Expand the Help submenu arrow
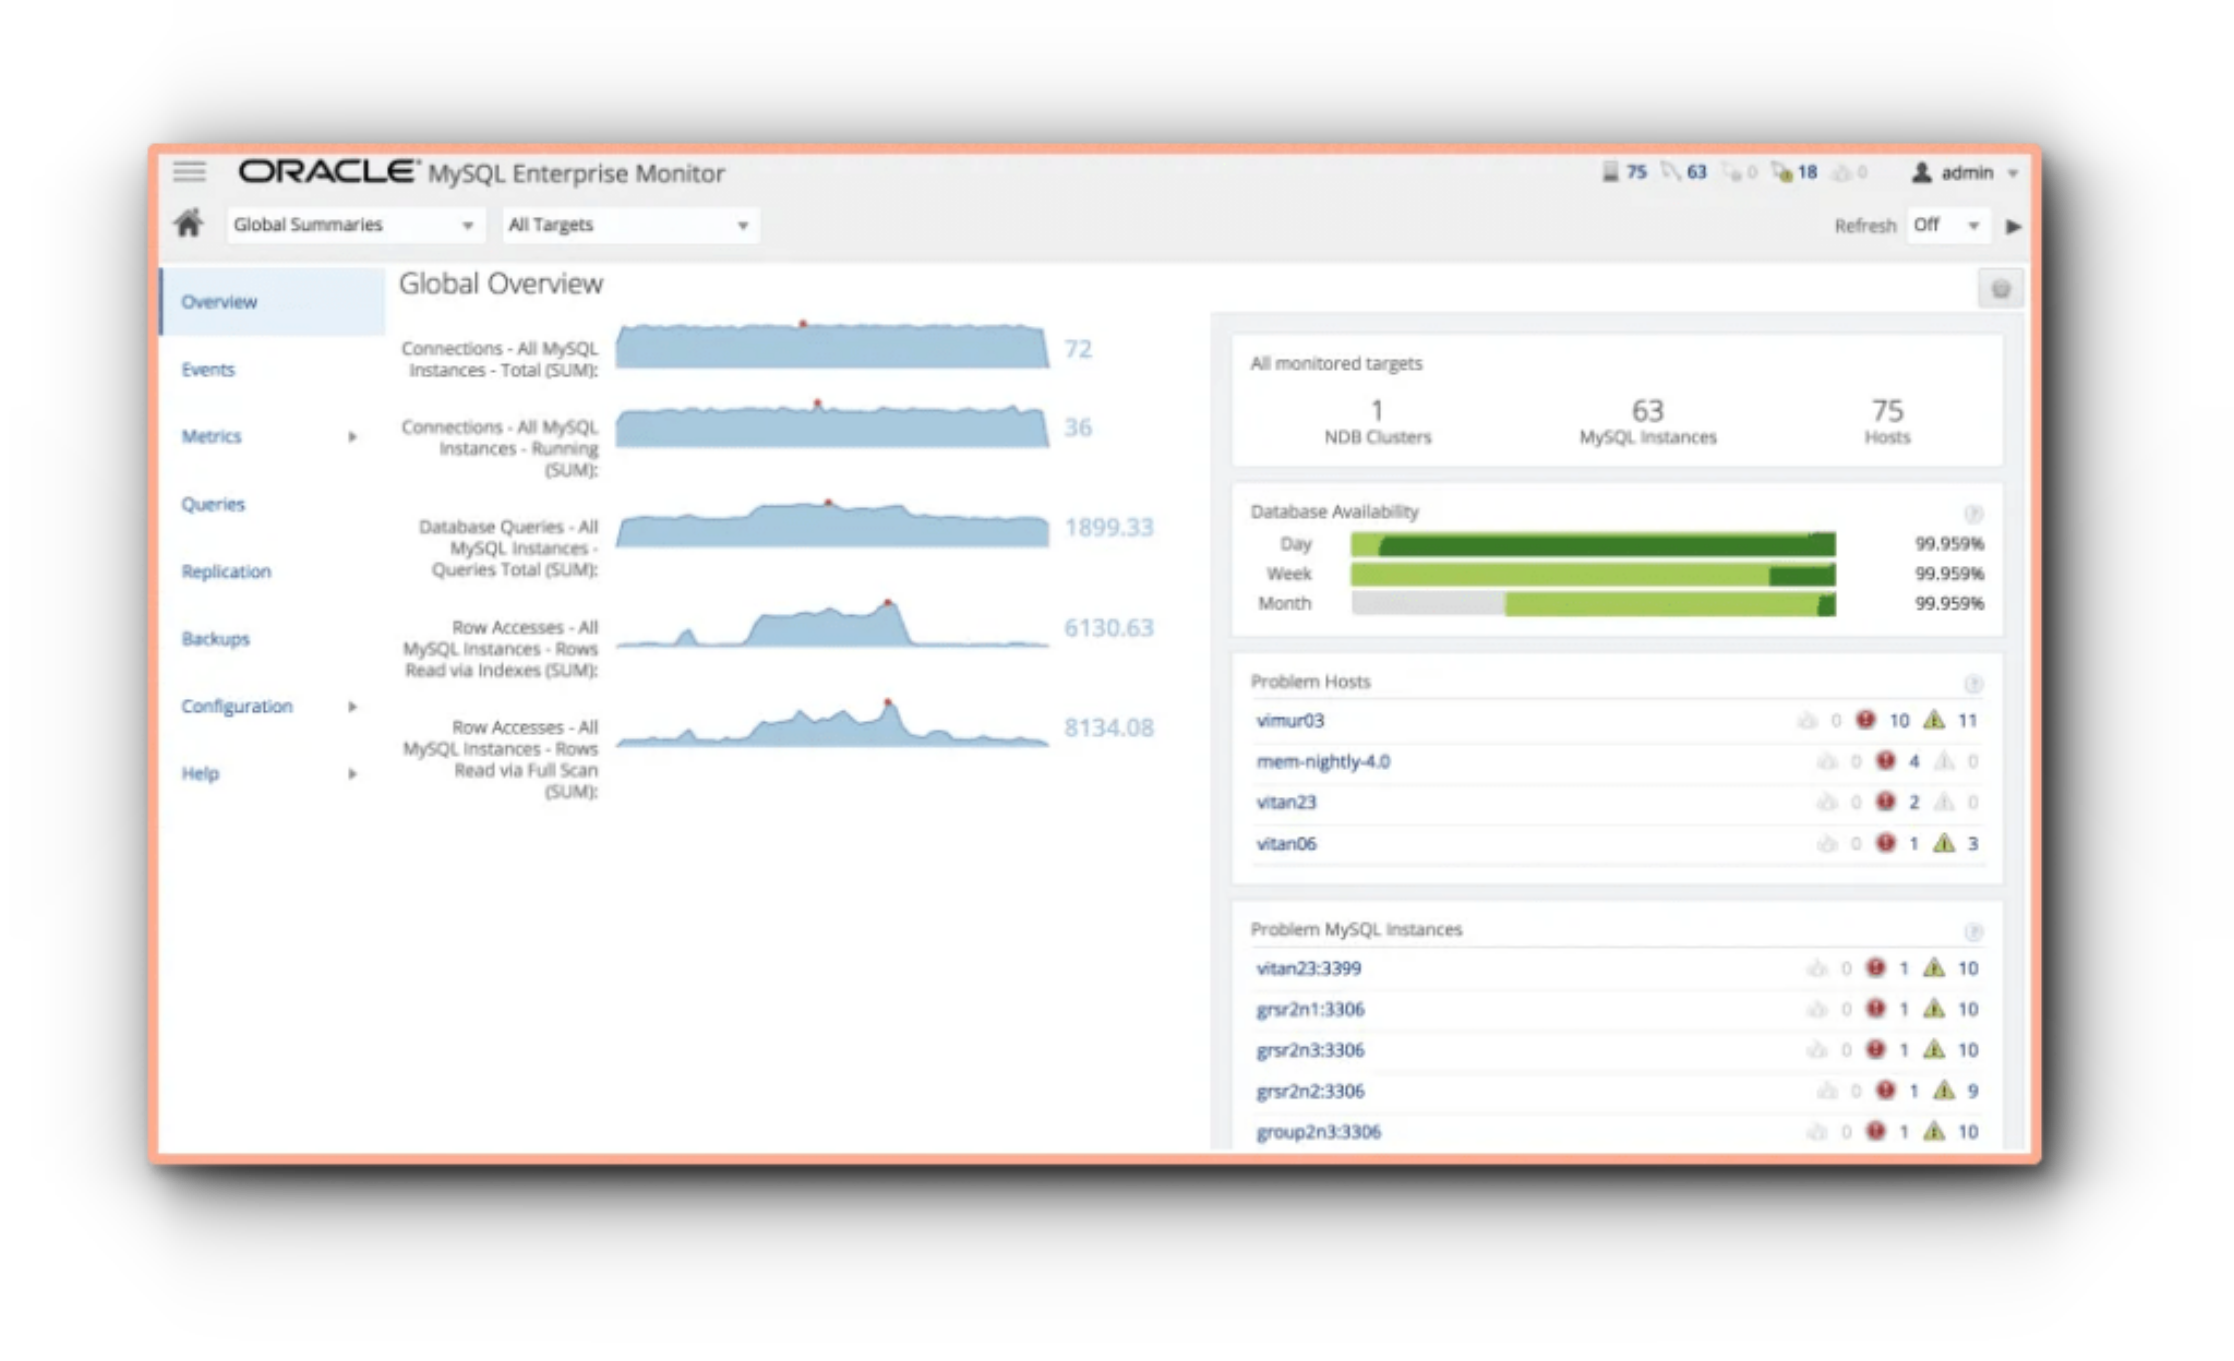 [x=352, y=773]
